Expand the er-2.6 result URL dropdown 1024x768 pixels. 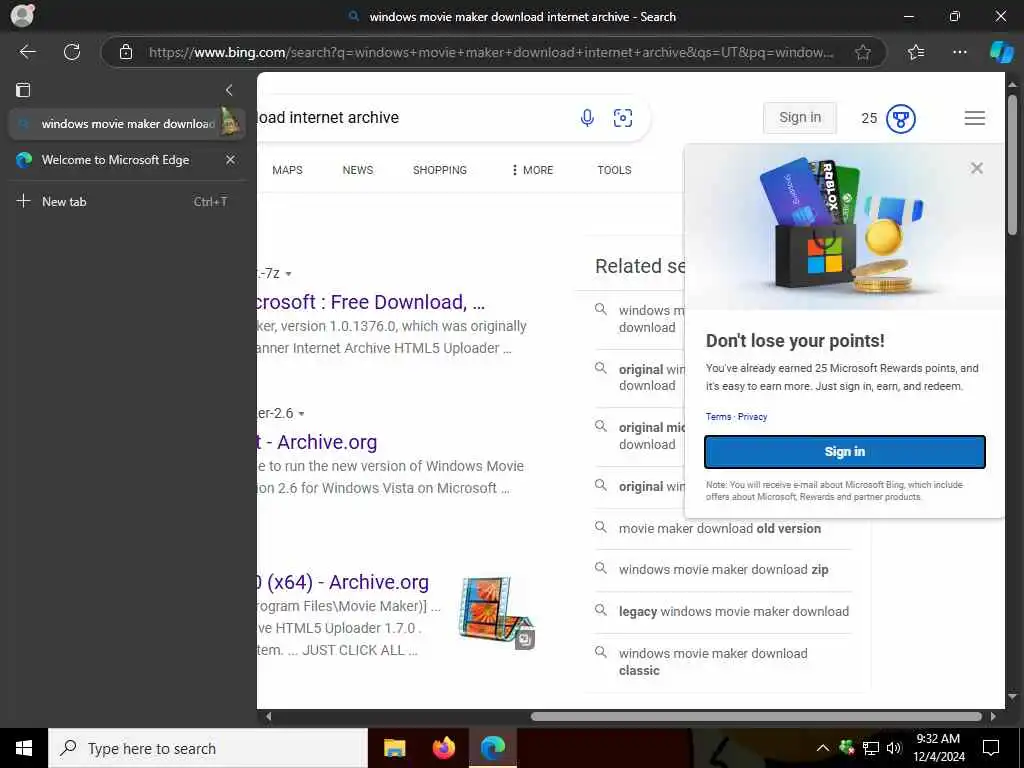tap(301, 414)
